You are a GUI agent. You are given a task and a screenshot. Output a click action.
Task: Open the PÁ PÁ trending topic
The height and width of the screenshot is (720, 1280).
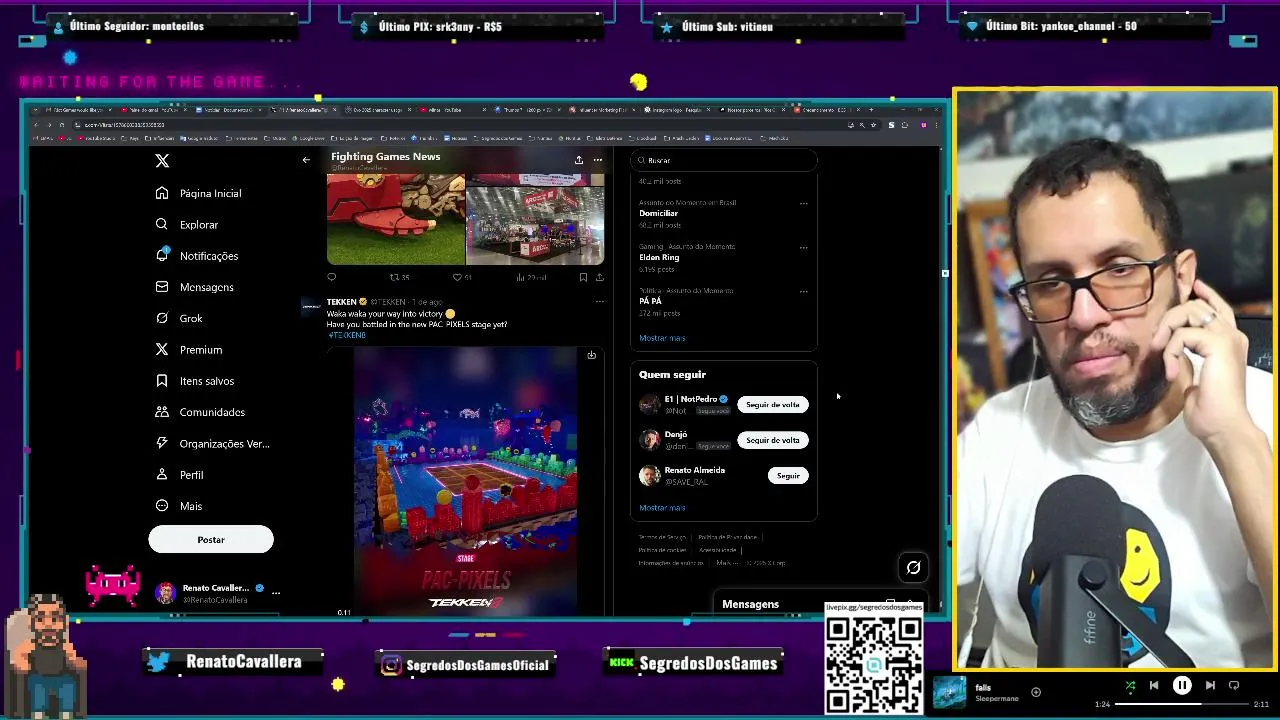[650, 301]
